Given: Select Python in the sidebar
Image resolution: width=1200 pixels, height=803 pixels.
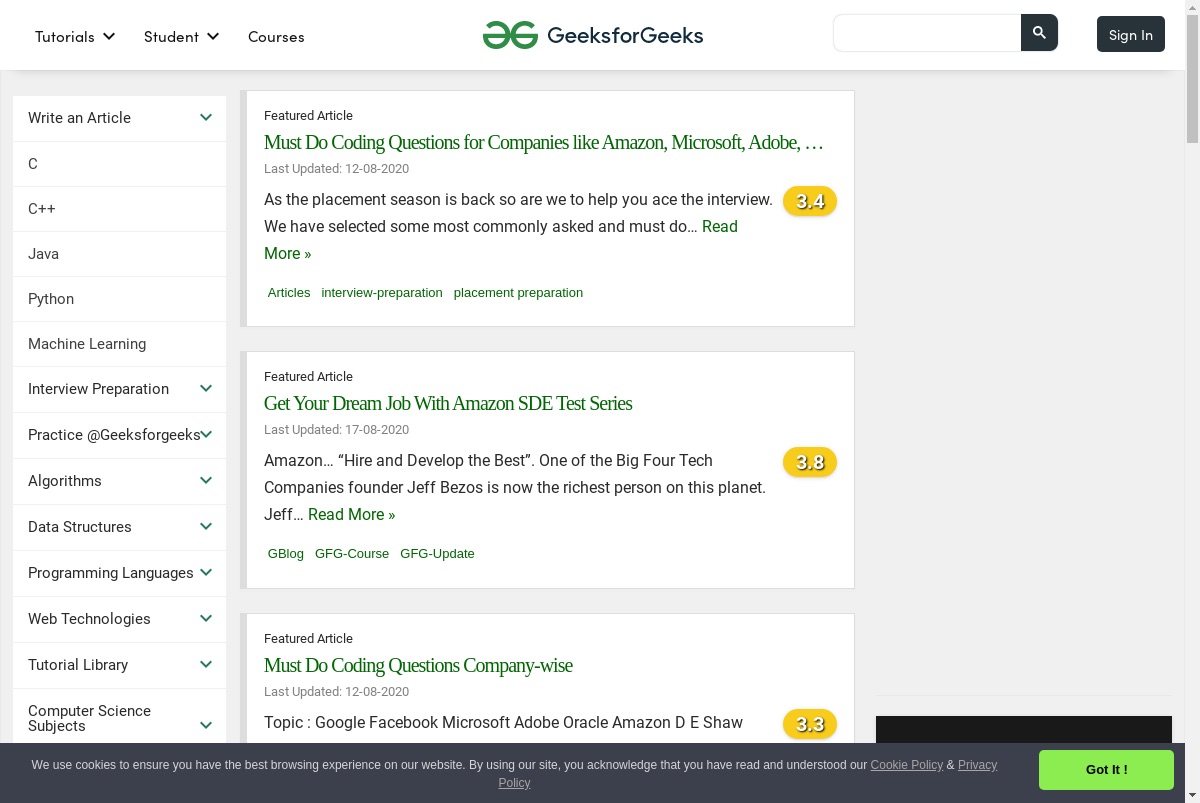Looking at the screenshot, I should (x=119, y=299).
